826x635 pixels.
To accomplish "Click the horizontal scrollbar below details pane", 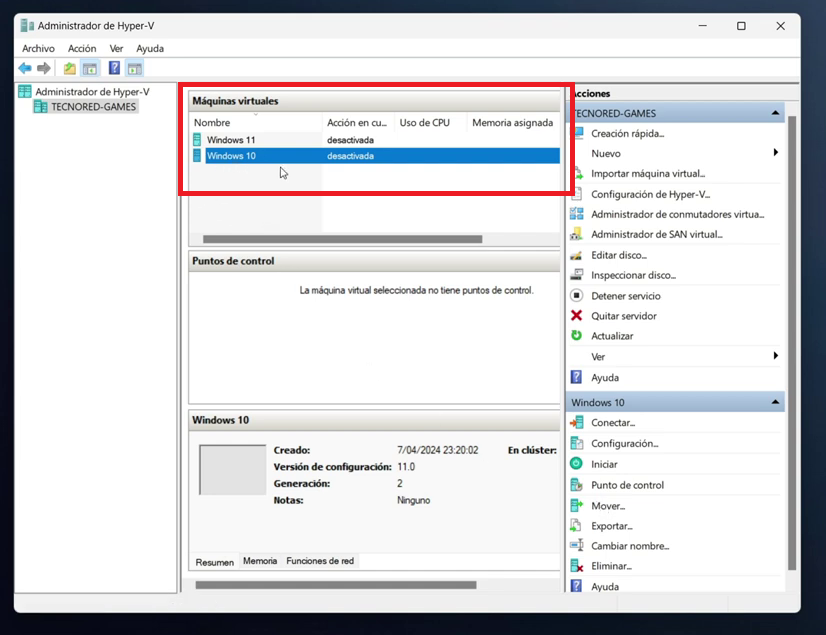I will [336, 585].
